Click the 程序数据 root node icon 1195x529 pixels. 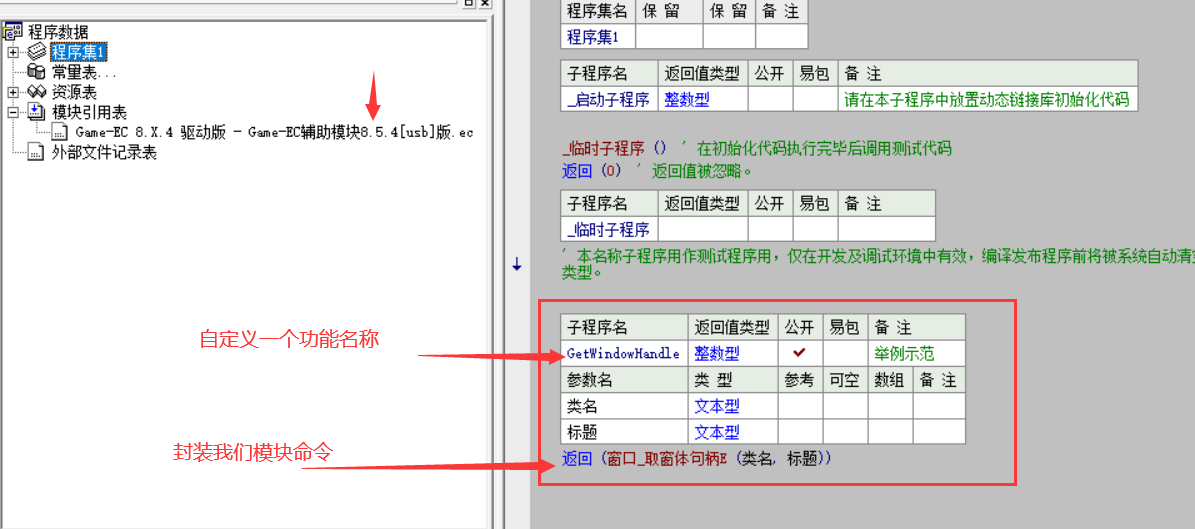tap(13, 32)
